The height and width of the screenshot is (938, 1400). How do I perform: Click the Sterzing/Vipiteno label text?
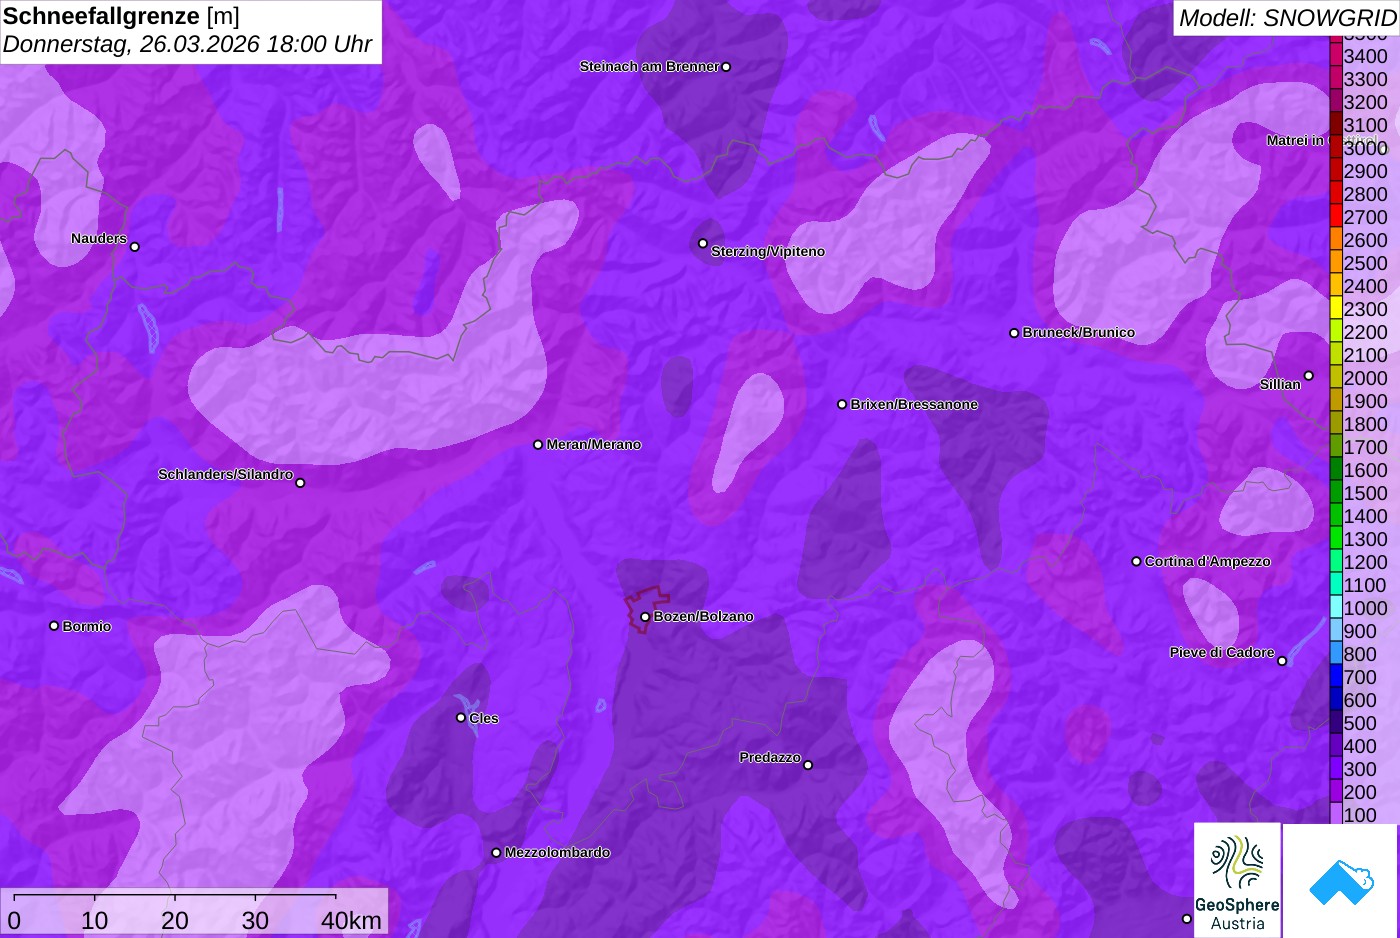pos(768,252)
